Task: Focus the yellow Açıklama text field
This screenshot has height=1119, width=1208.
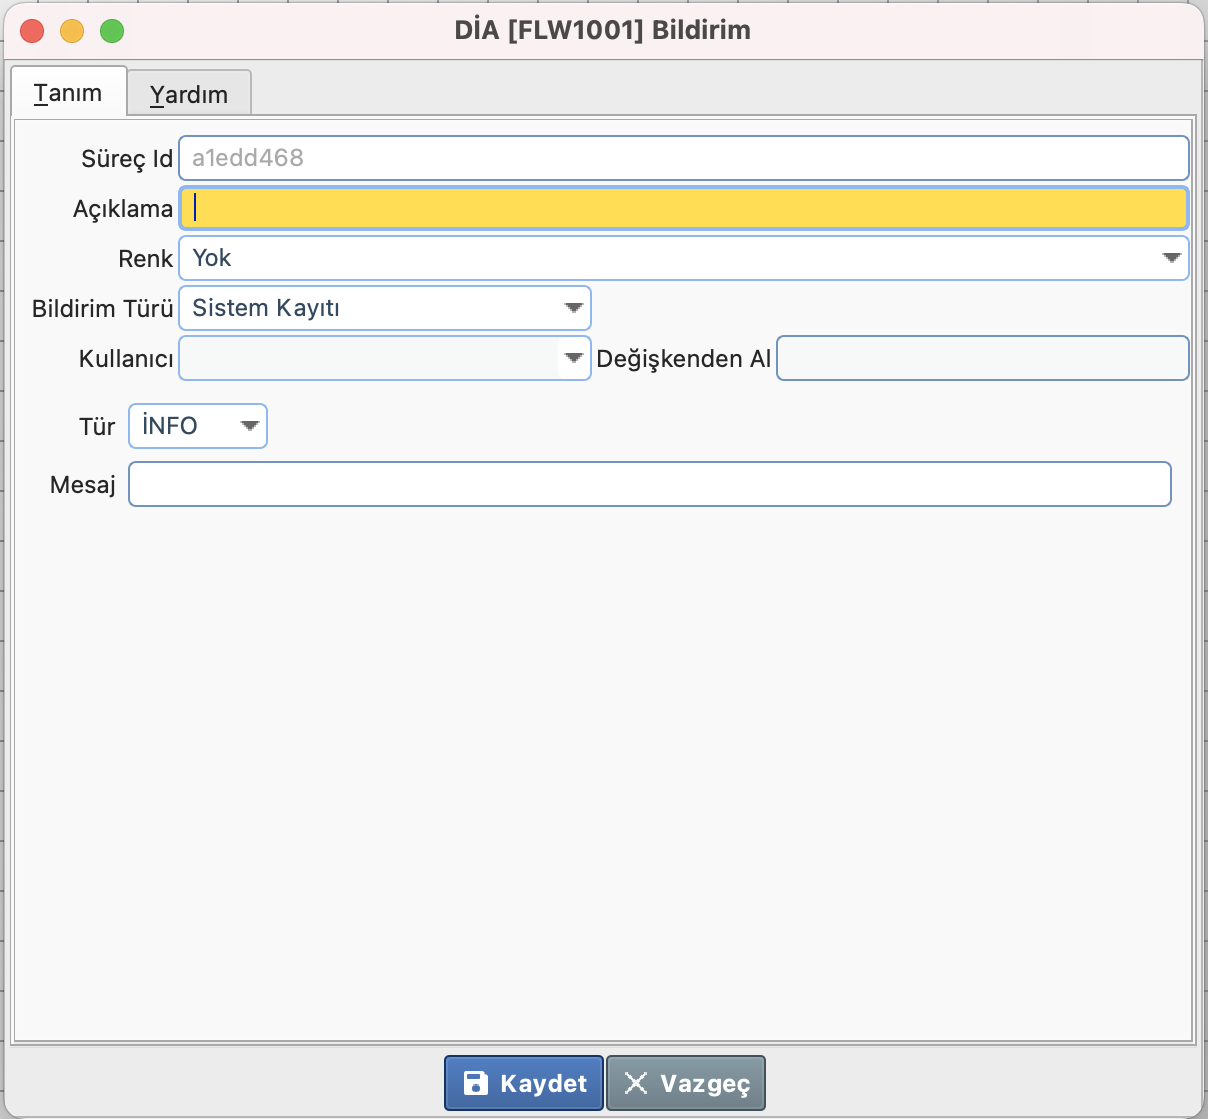Action: pos(684,208)
